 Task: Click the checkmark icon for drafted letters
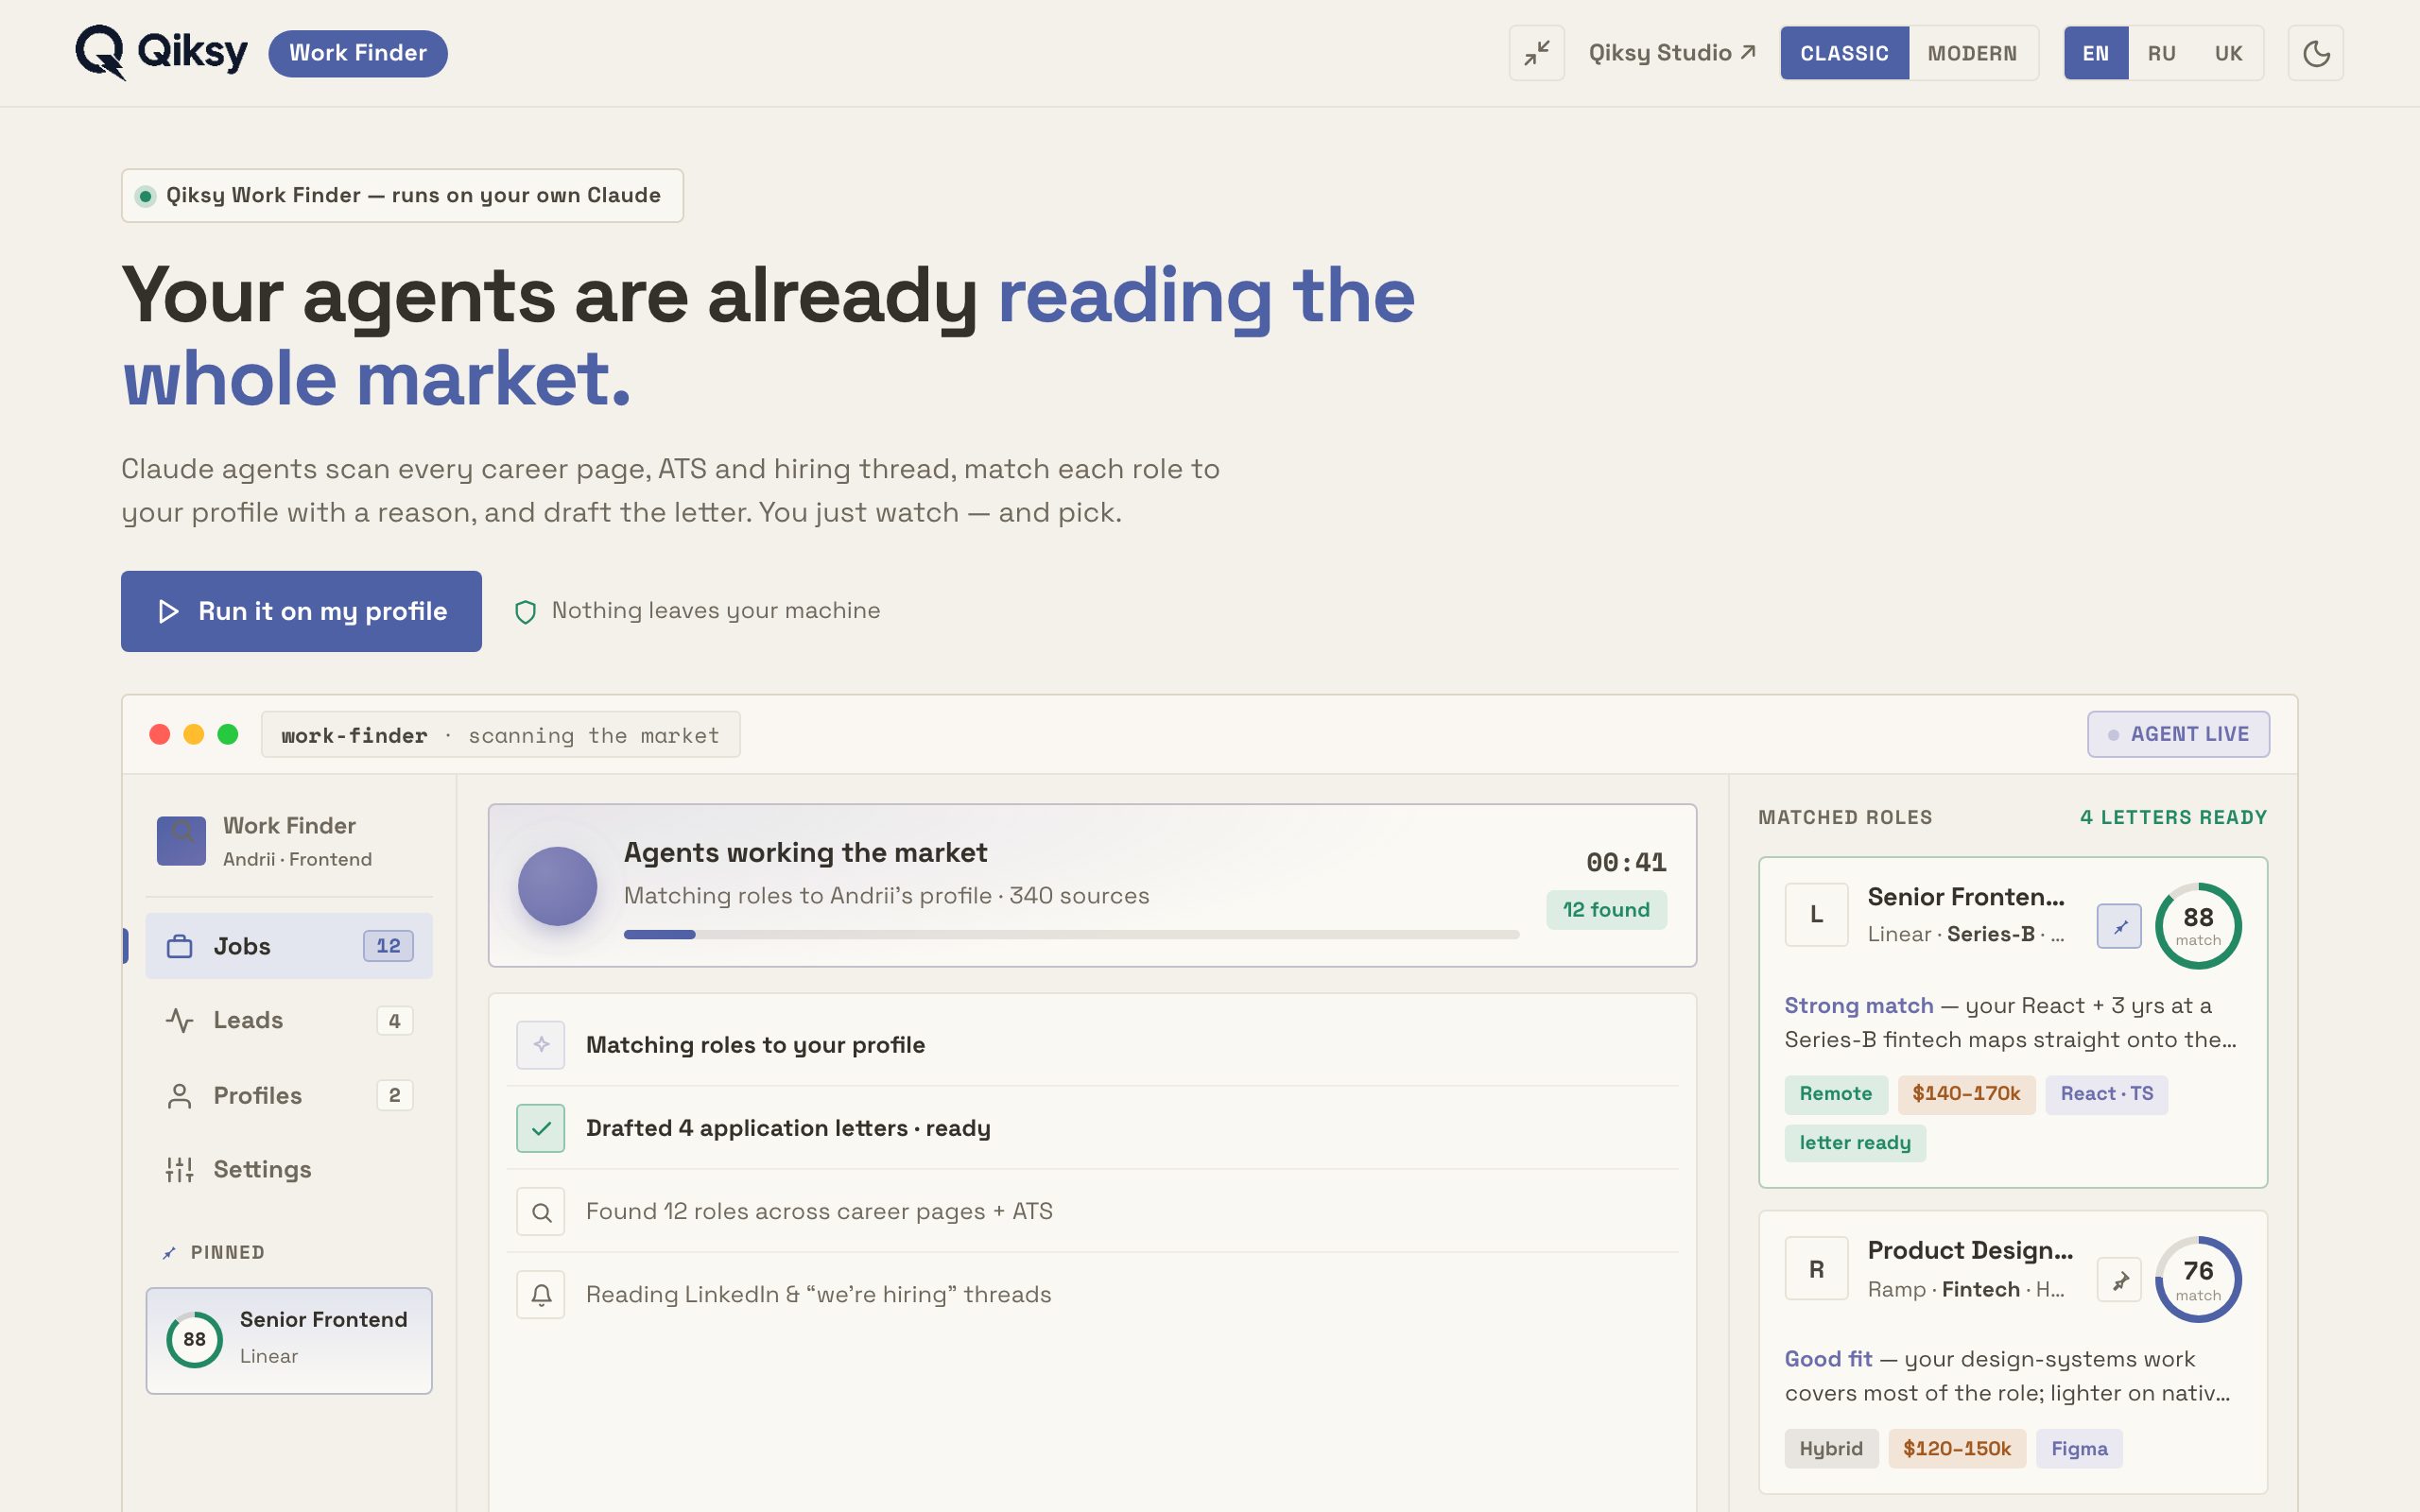[541, 1128]
